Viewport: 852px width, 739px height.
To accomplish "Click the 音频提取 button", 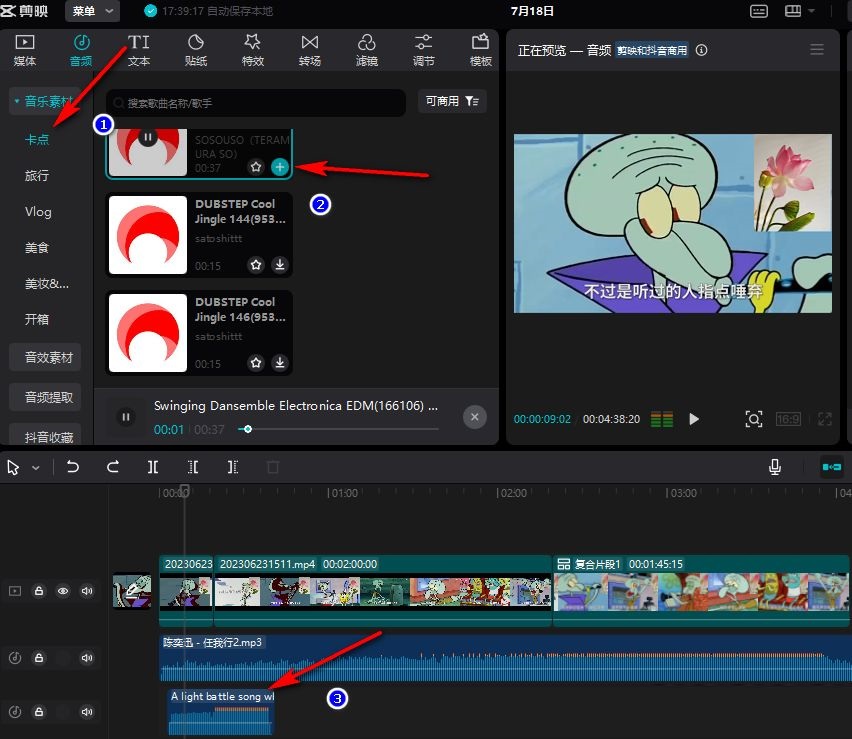I will click(49, 397).
